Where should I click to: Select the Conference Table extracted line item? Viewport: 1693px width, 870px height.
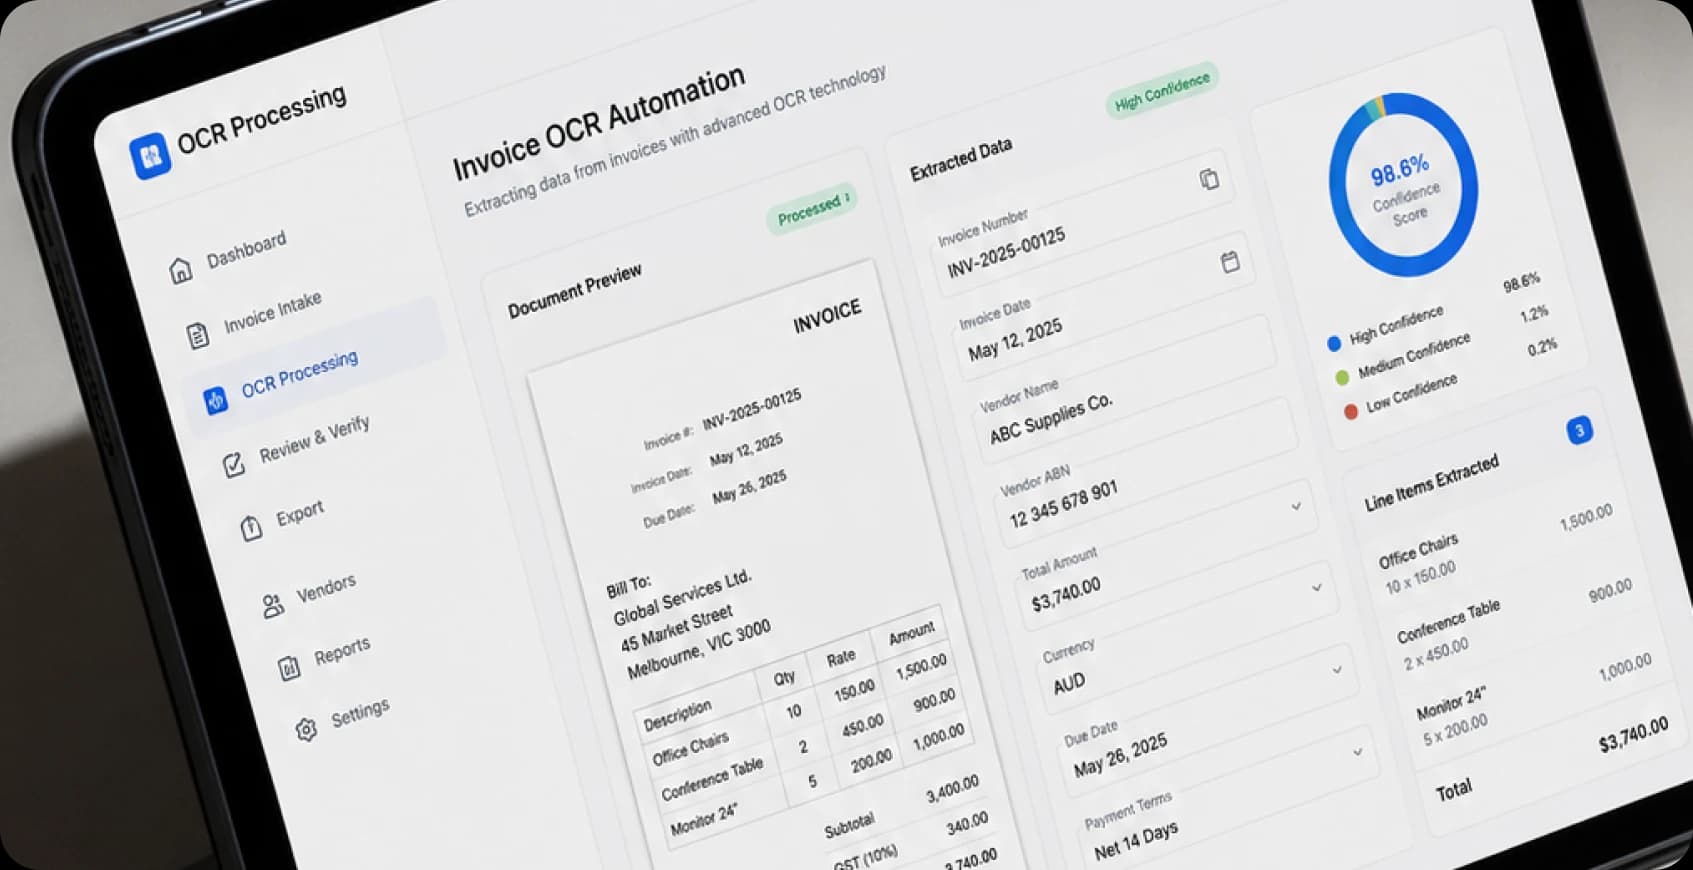tap(1515, 625)
